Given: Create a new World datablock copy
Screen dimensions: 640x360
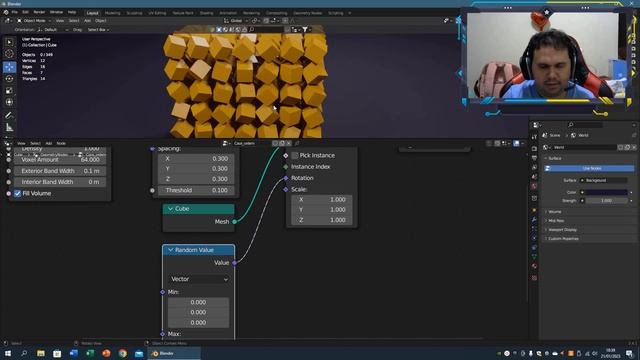Looking at the screenshot, I should 627,147.
